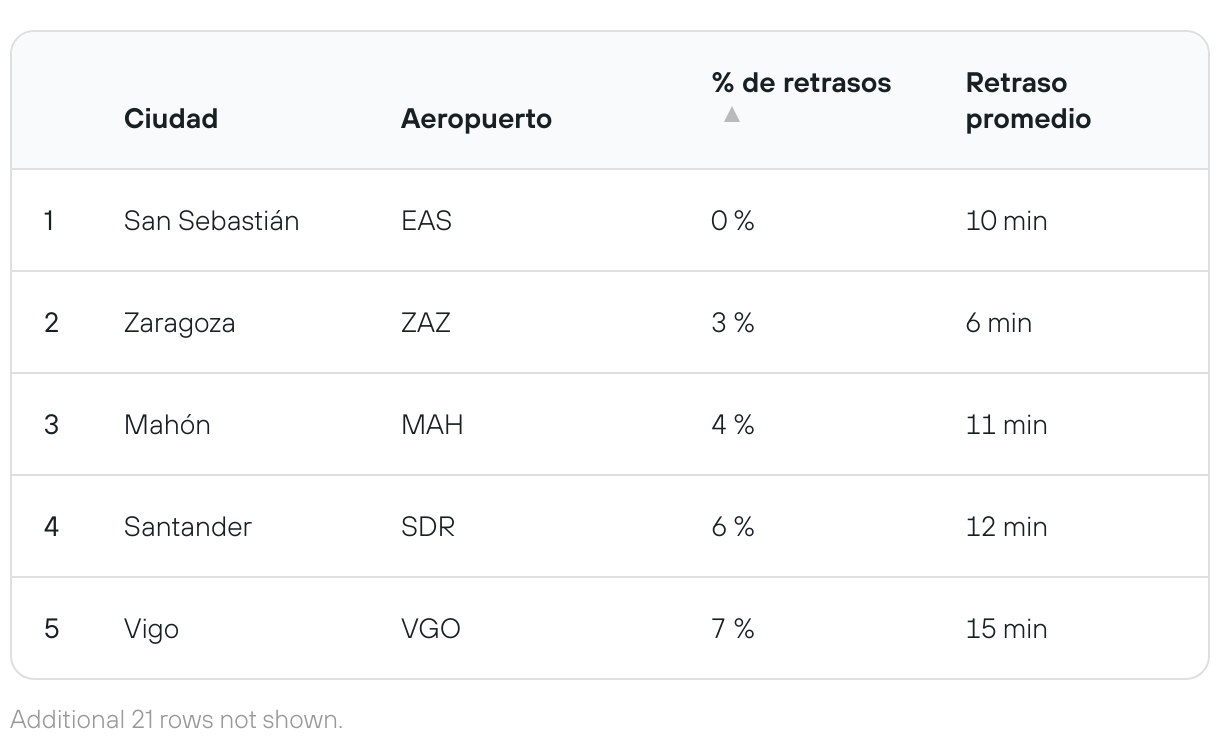Select the Santander city cell
1220x746 pixels.
(188, 527)
